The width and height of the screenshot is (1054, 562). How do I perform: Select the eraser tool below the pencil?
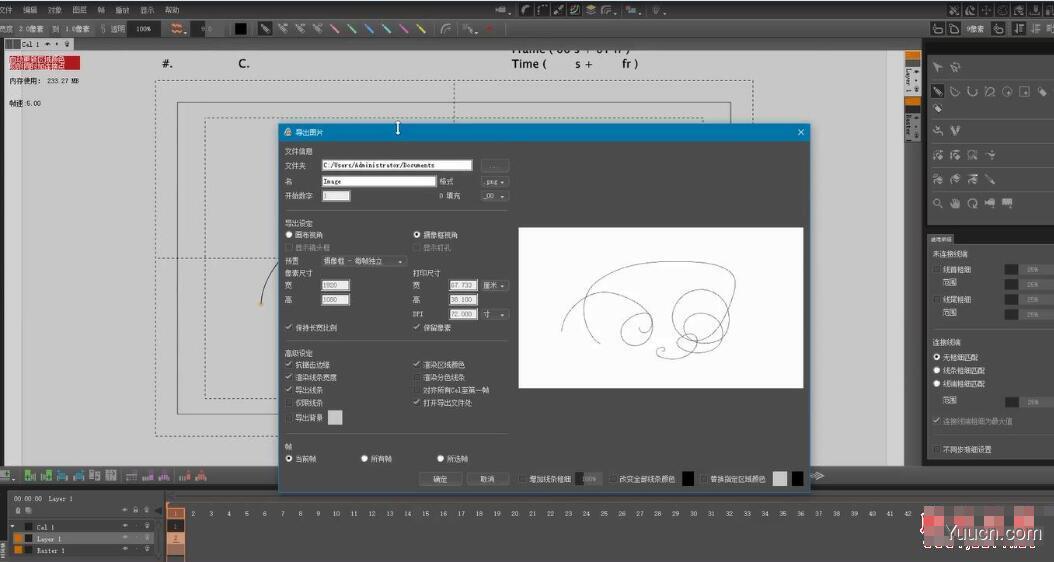tap(938, 108)
